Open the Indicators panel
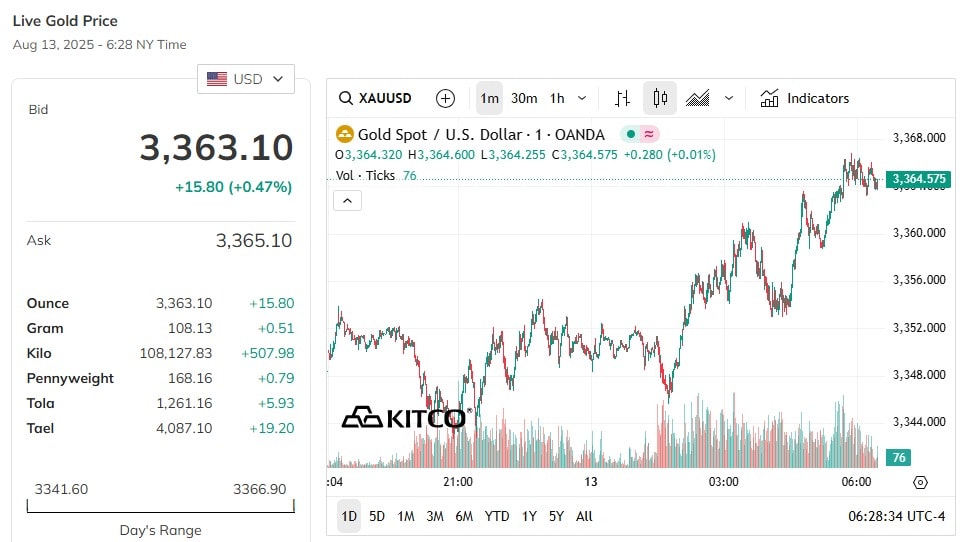This screenshot has width=963, height=542. 805,98
